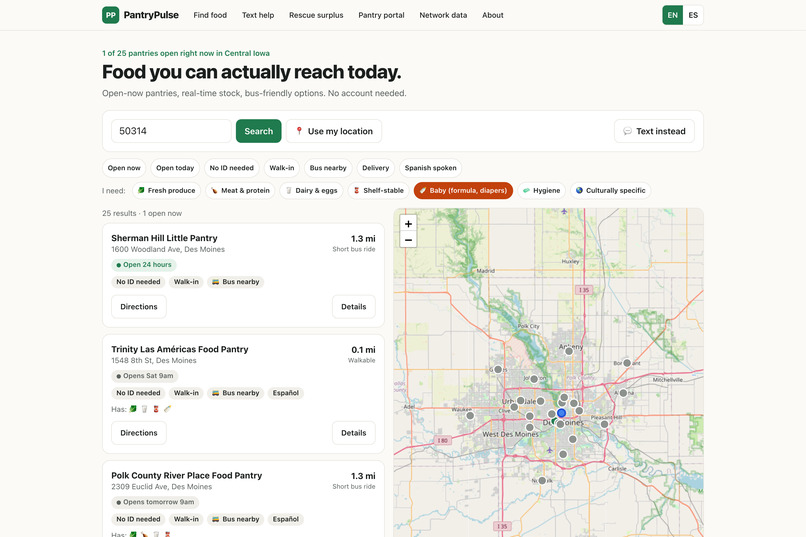Toggle the Walk-in filter chip
The width and height of the screenshot is (806, 537).
click(282, 168)
